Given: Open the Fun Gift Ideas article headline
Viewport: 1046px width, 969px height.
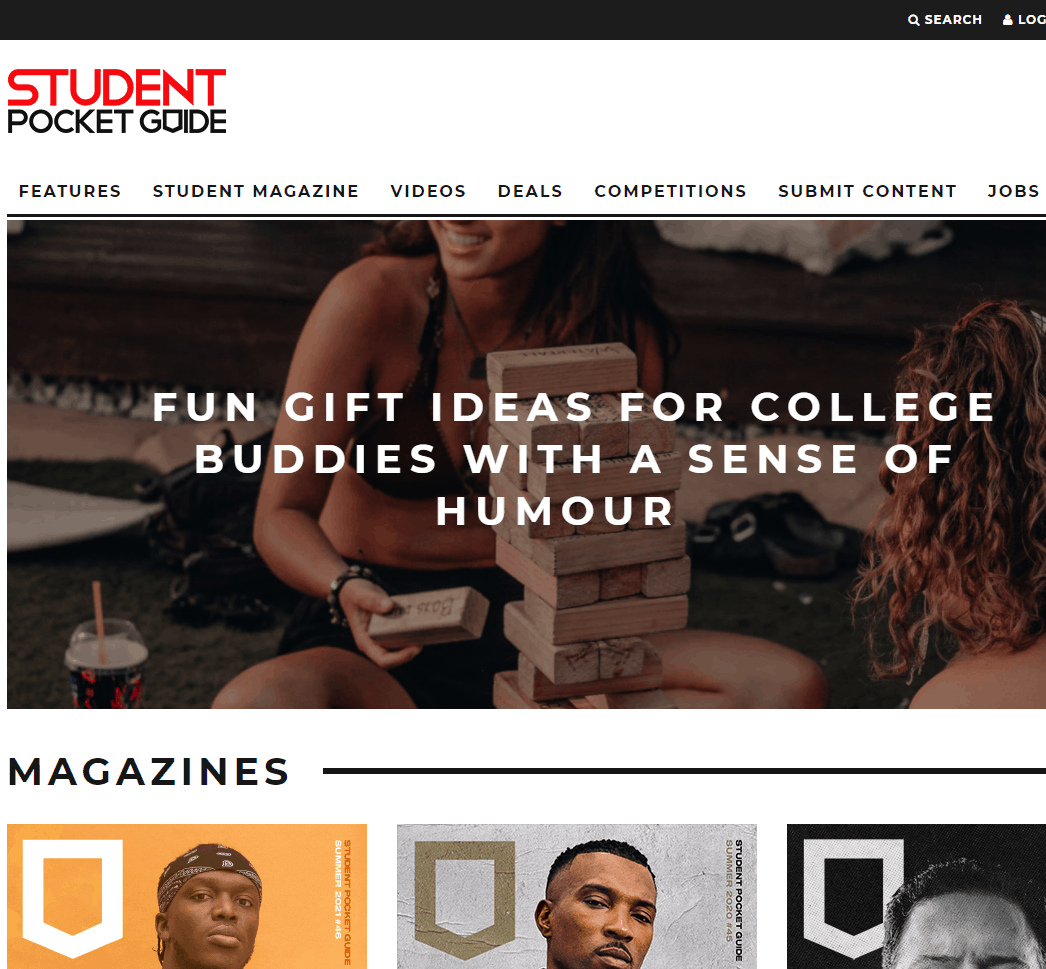Looking at the screenshot, I should point(574,459).
